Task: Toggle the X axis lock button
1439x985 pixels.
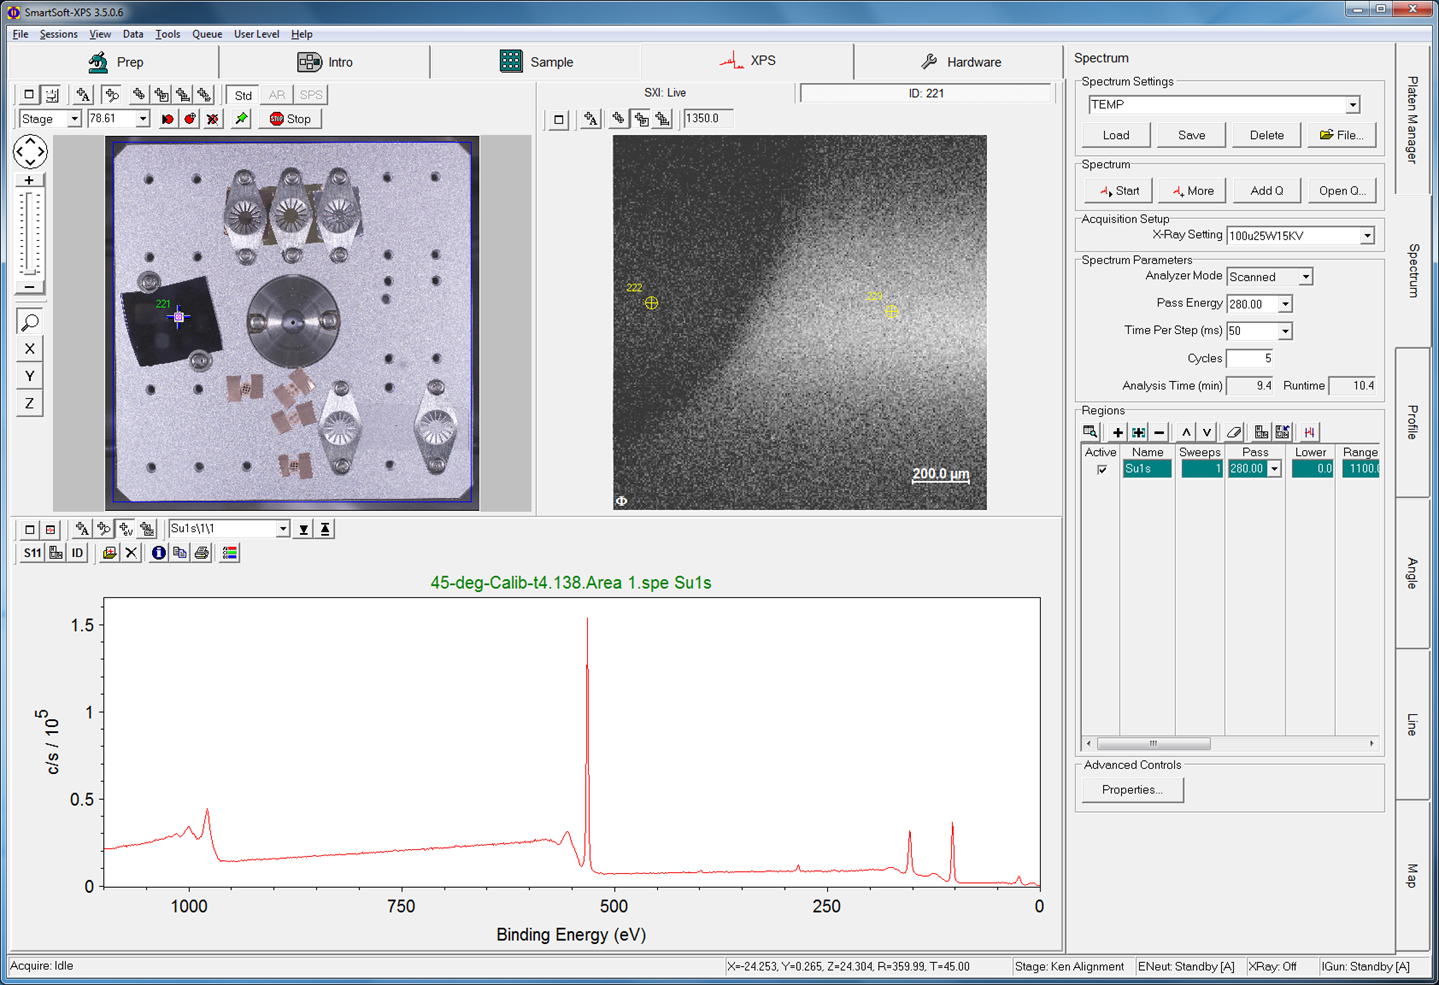Action: click(x=29, y=349)
